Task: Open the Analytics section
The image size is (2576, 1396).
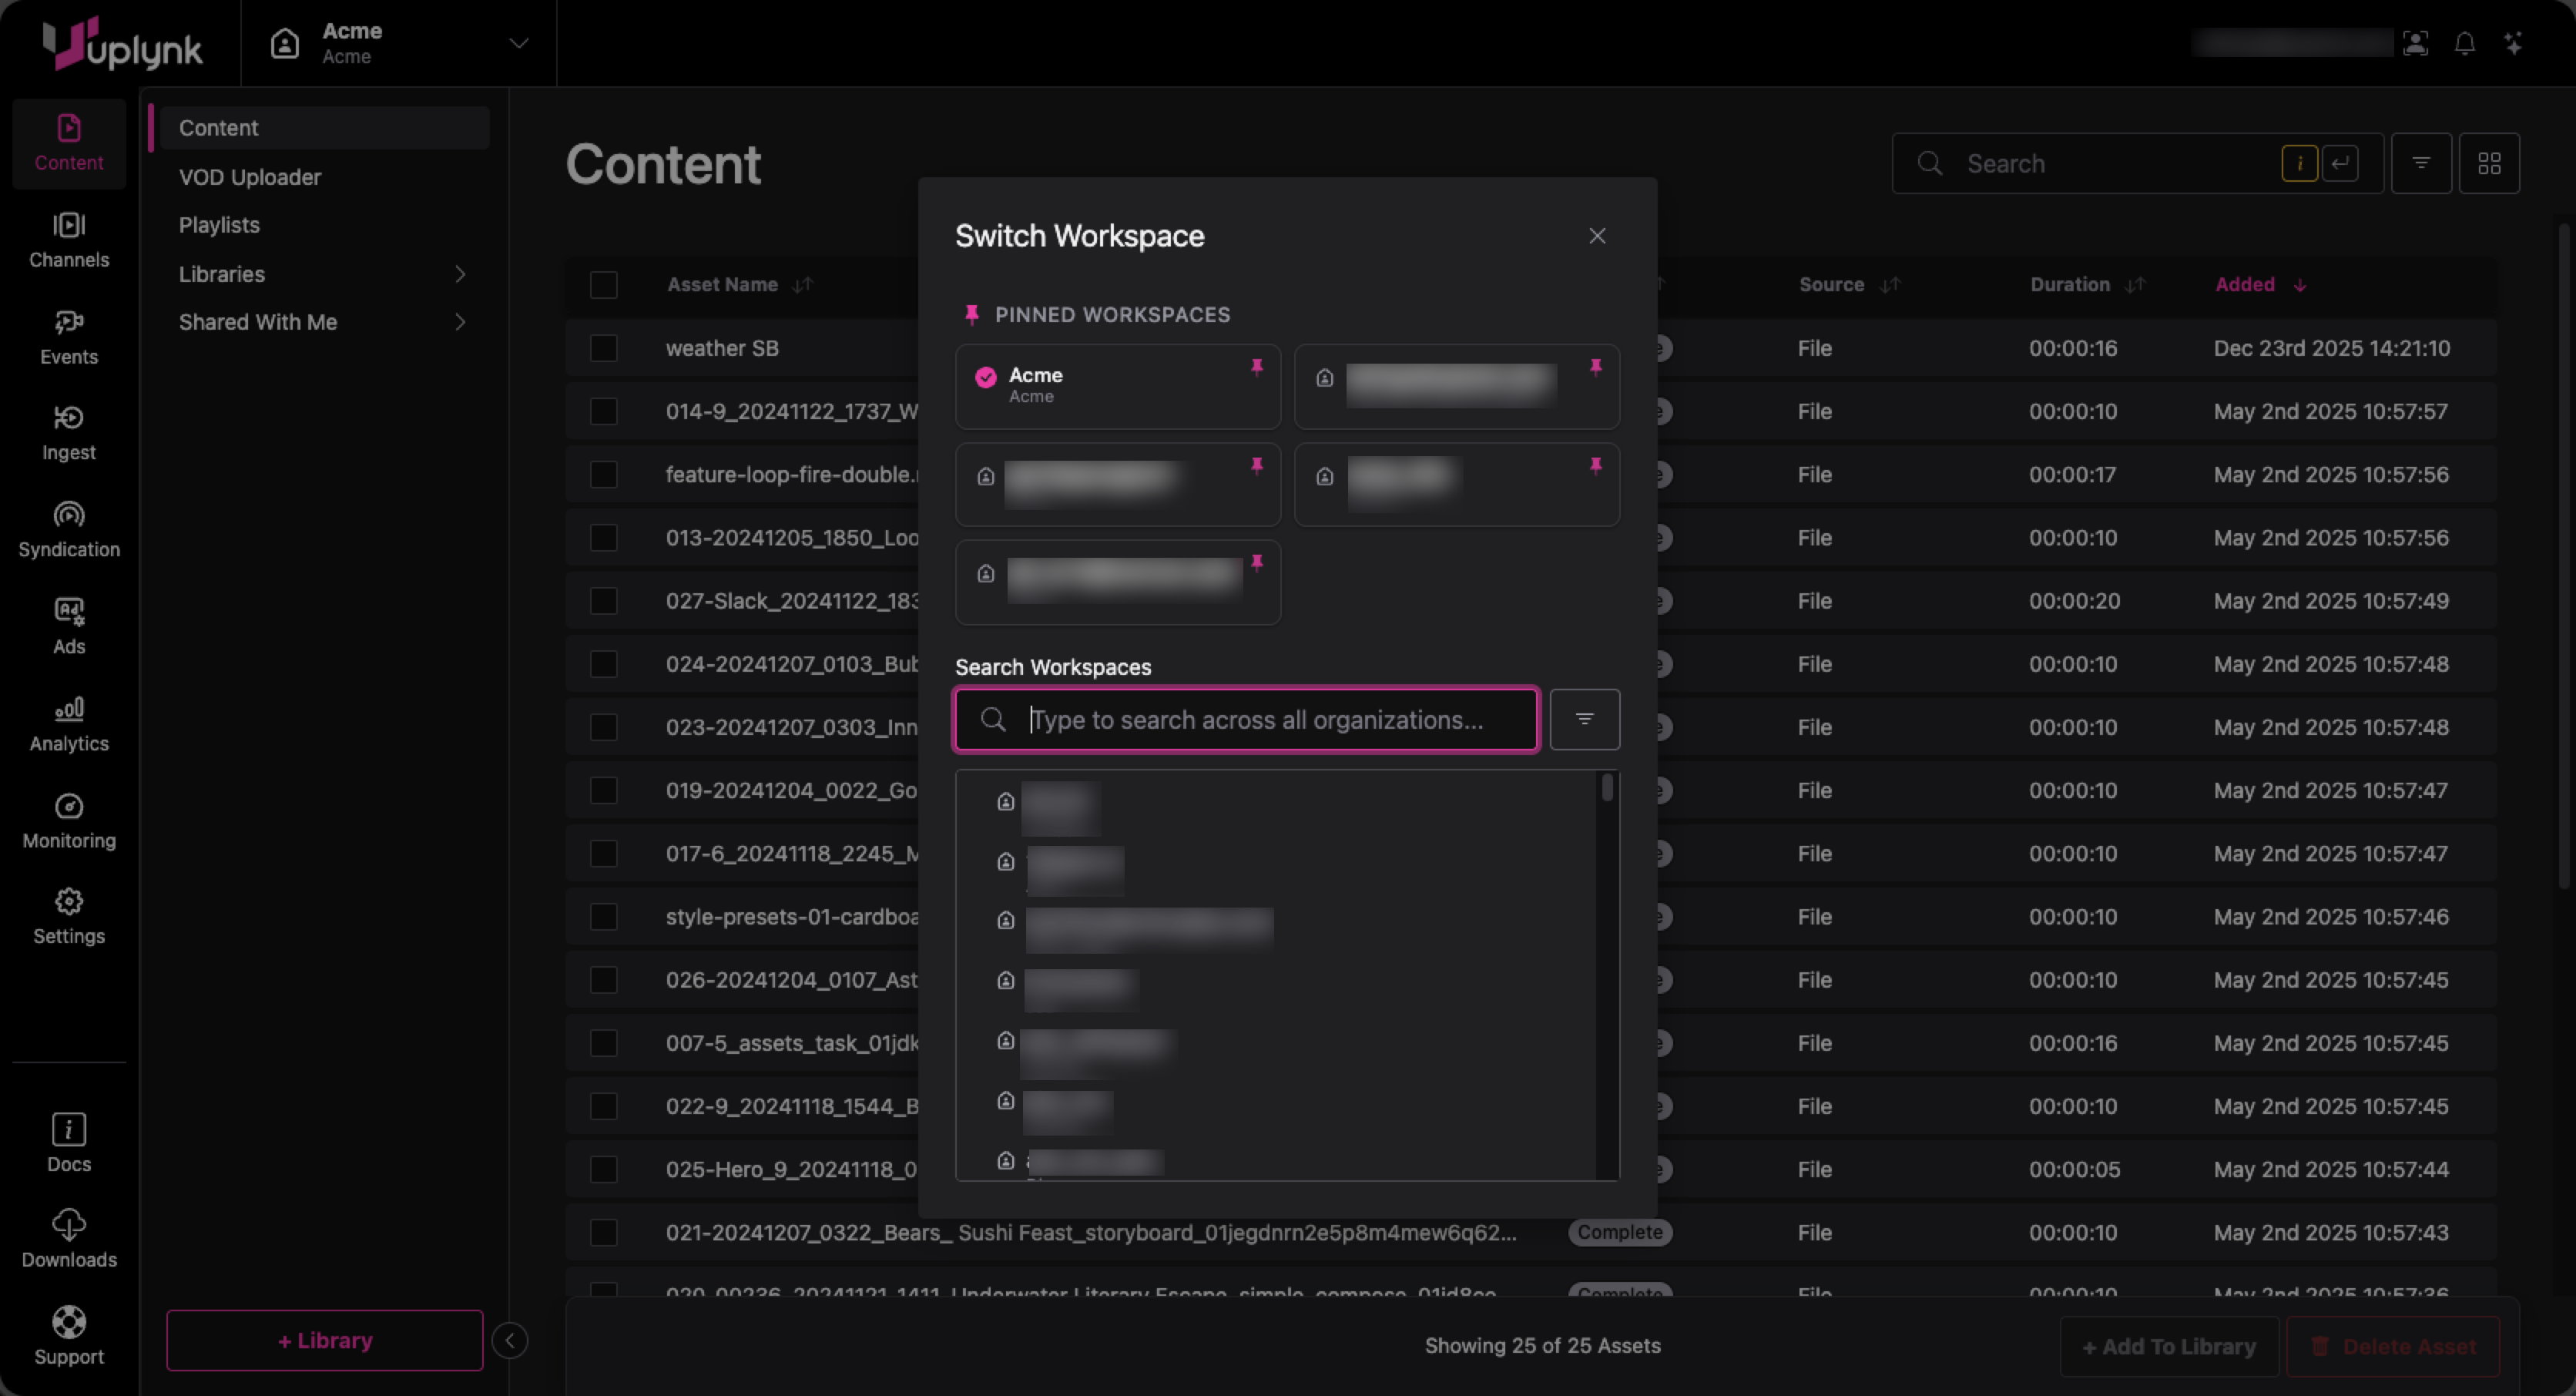Action: (68, 724)
